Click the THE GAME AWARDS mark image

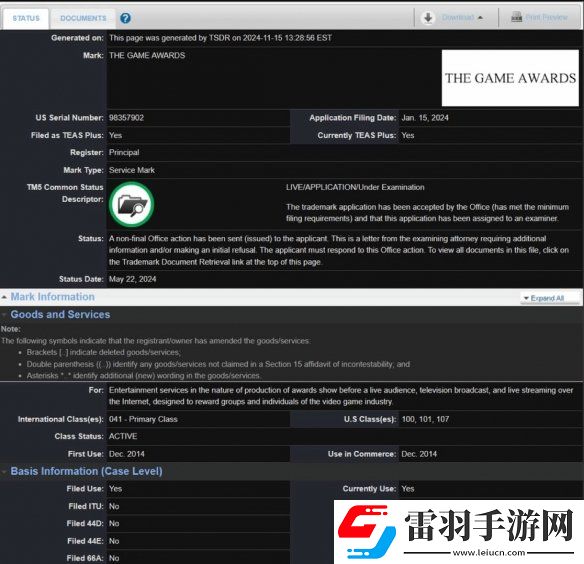click(510, 78)
